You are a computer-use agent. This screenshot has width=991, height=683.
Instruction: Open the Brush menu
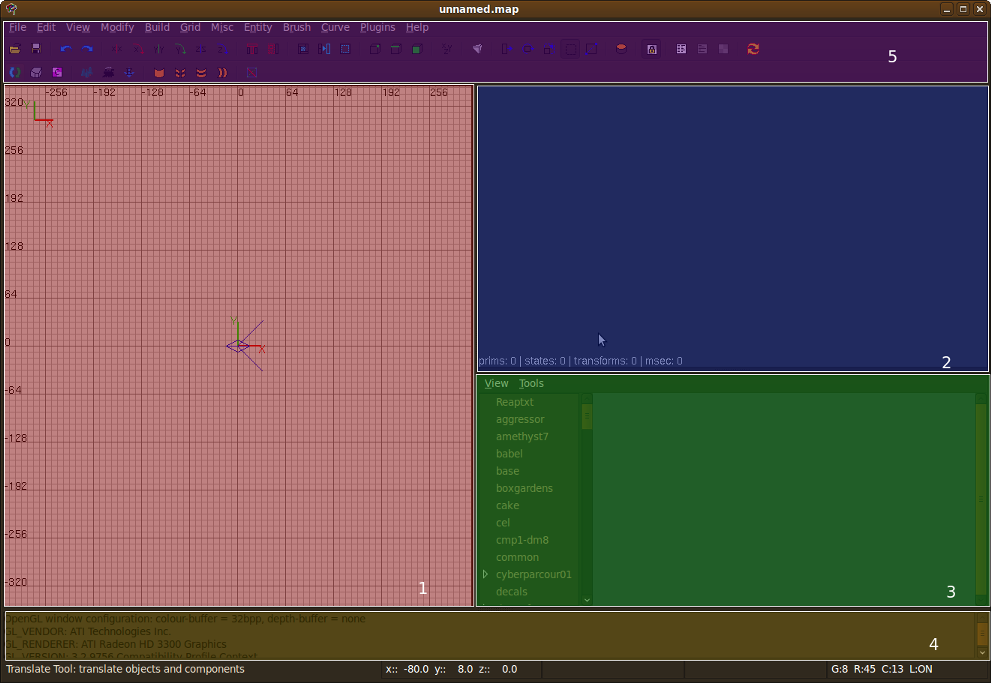pyautogui.click(x=297, y=28)
